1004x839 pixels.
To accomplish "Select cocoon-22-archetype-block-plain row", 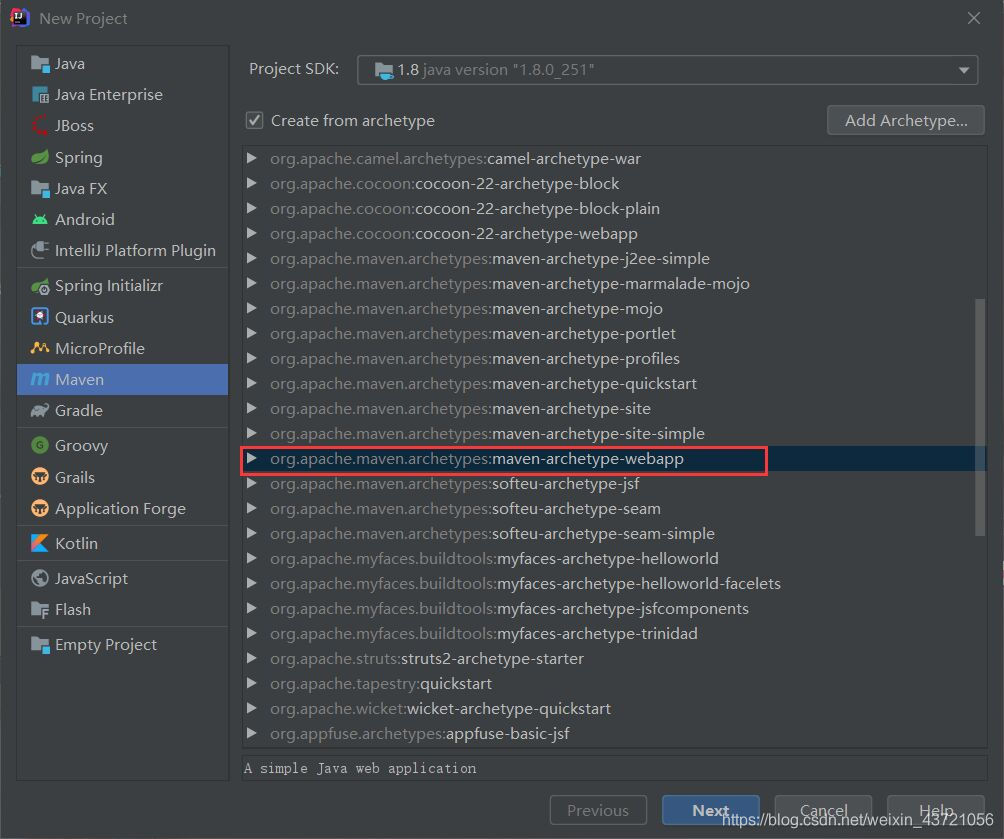I will pos(614,209).
